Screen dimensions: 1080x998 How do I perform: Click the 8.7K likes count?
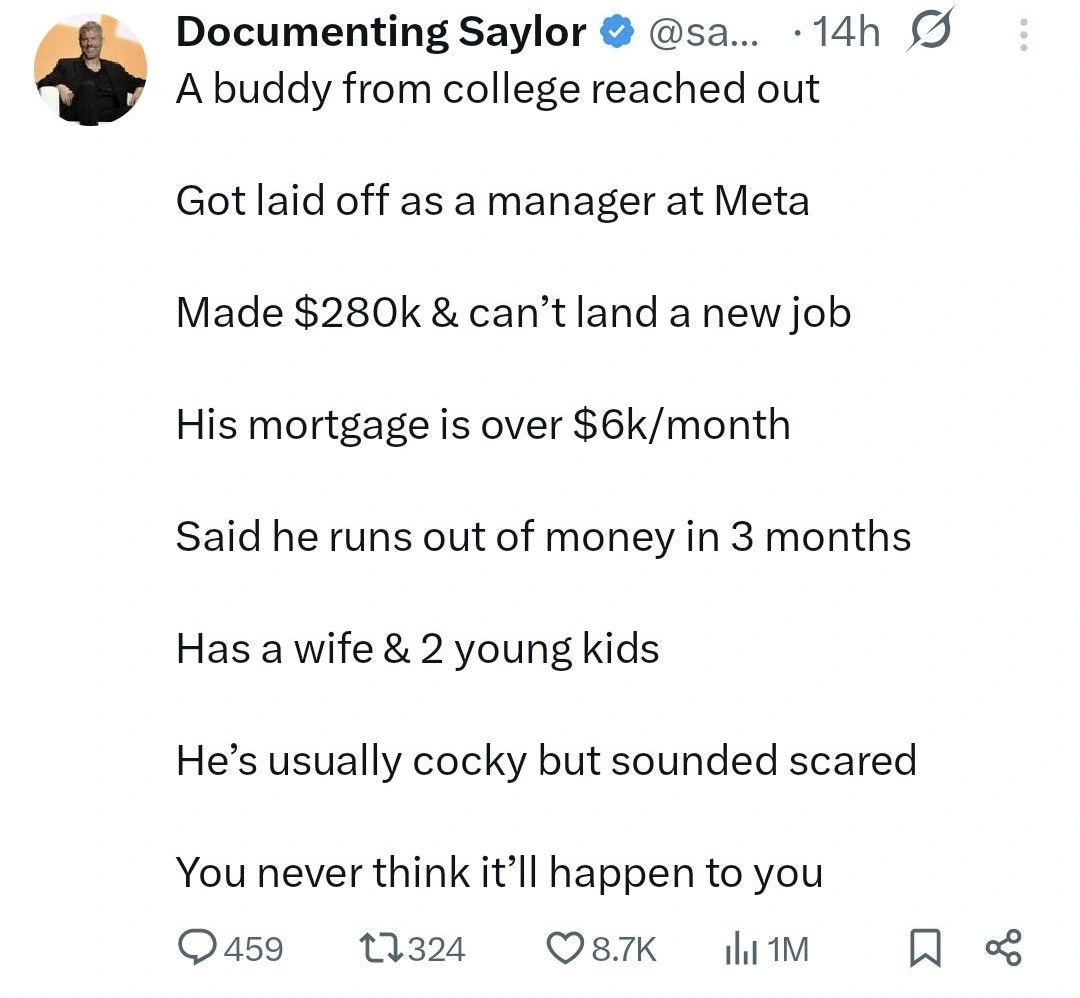(624, 948)
